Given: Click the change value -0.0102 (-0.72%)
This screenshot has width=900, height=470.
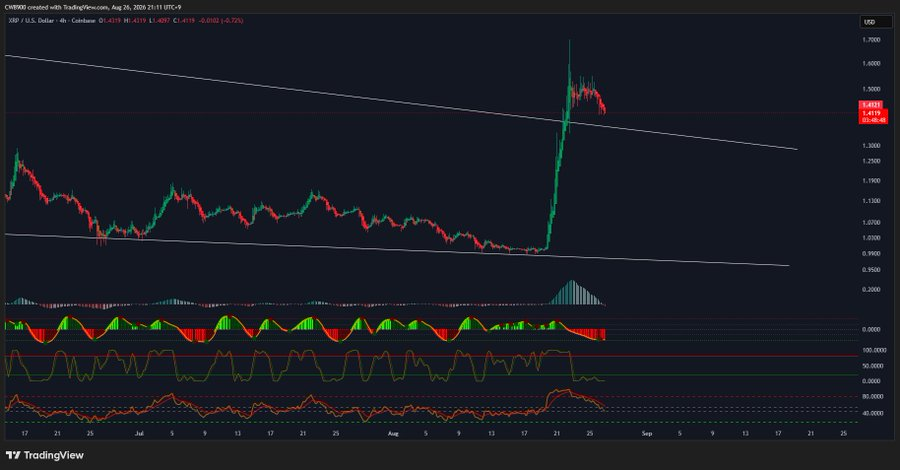Looking at the screenshot, I should pos(220,21).
